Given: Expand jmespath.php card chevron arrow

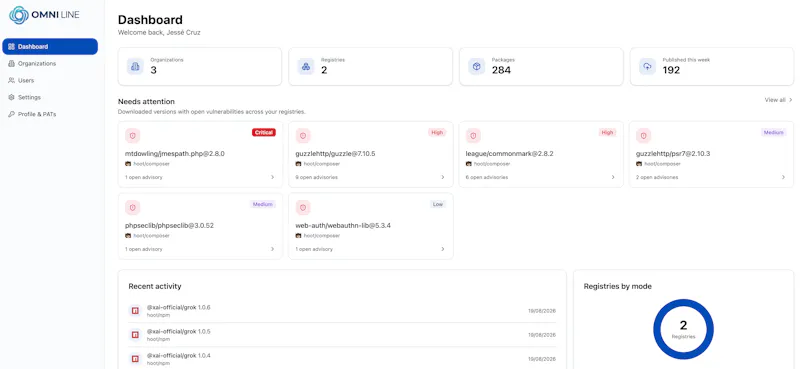Looking at the screenshot, I should (x=272, y=177).
